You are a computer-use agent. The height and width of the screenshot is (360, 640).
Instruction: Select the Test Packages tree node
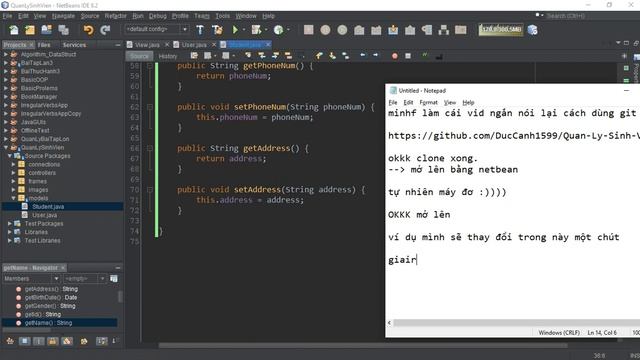point(44,224)
